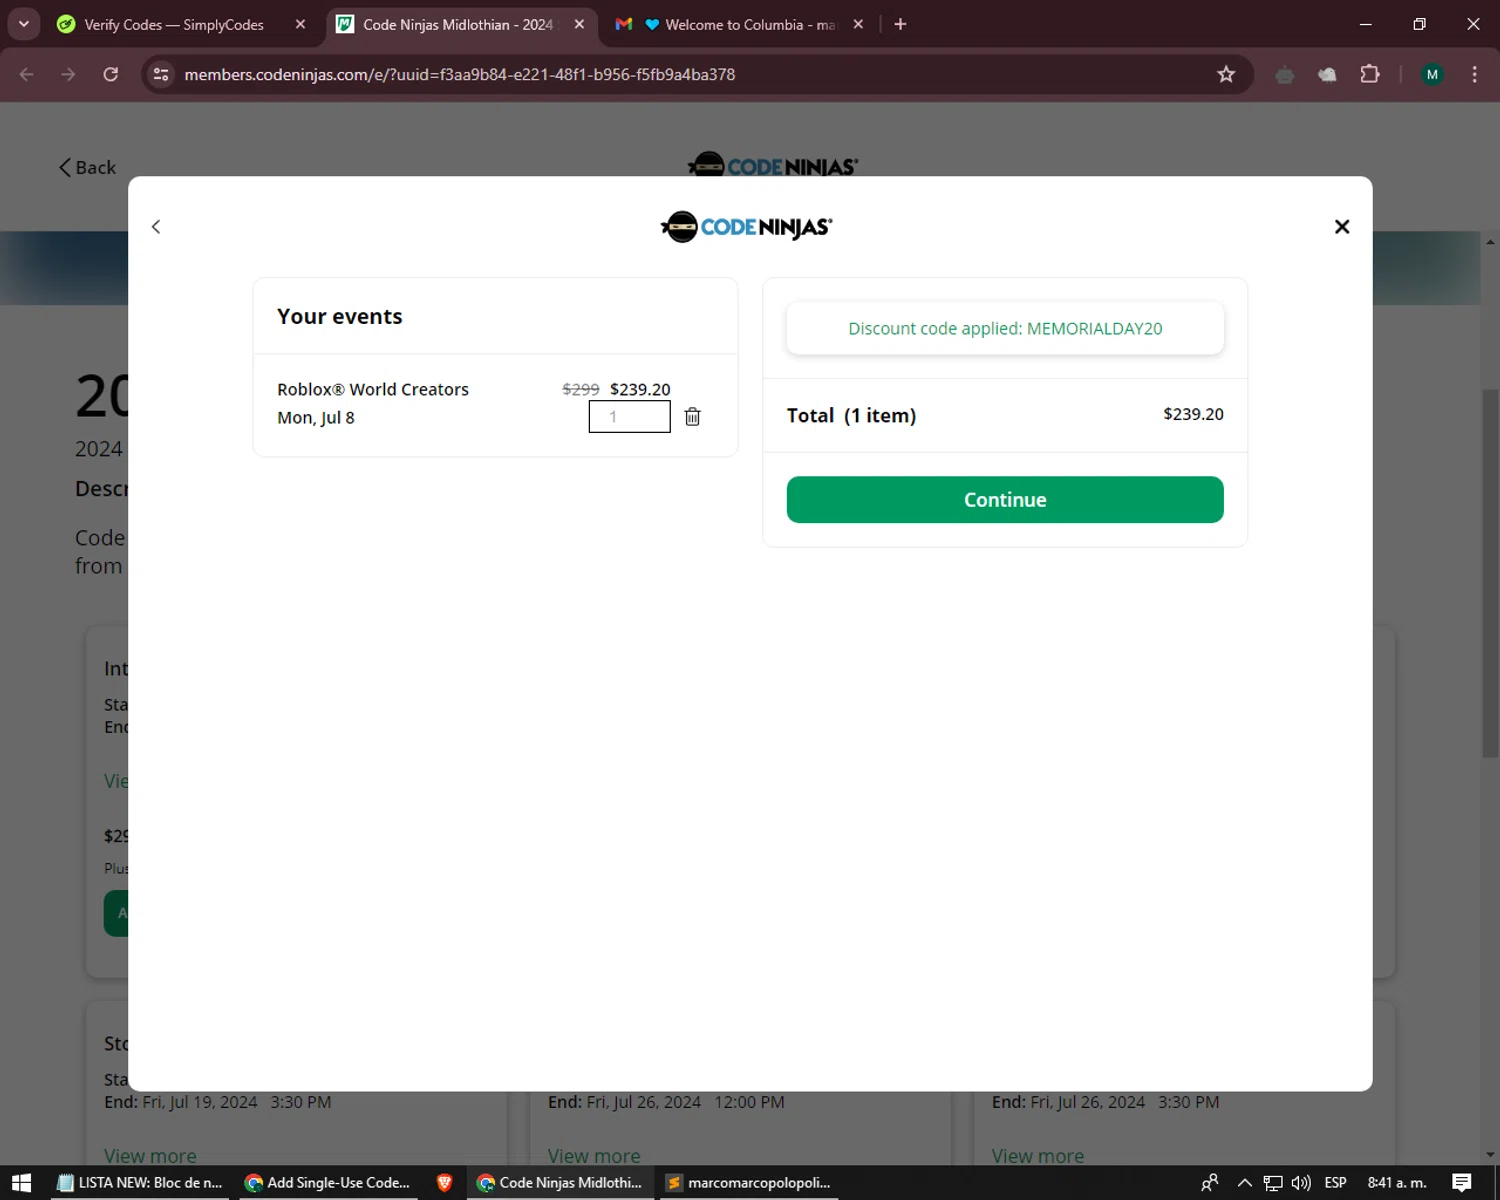The image size is (1500, 1200).
Task: Open network status tray icon
Action: (x=1273, y=1183)
